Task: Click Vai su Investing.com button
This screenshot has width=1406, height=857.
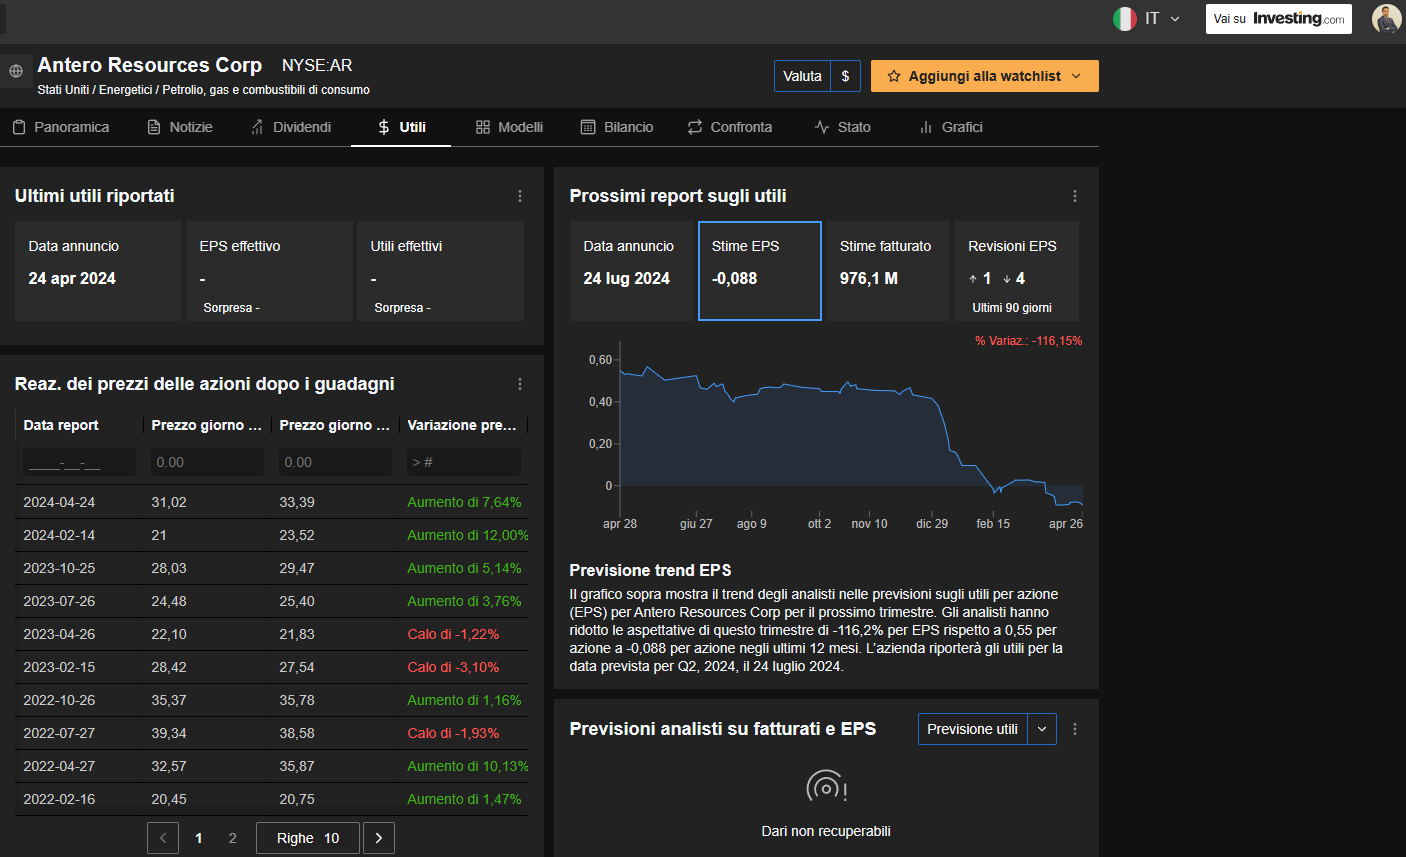Action: pyautogui.click(x=1278, y=19)
